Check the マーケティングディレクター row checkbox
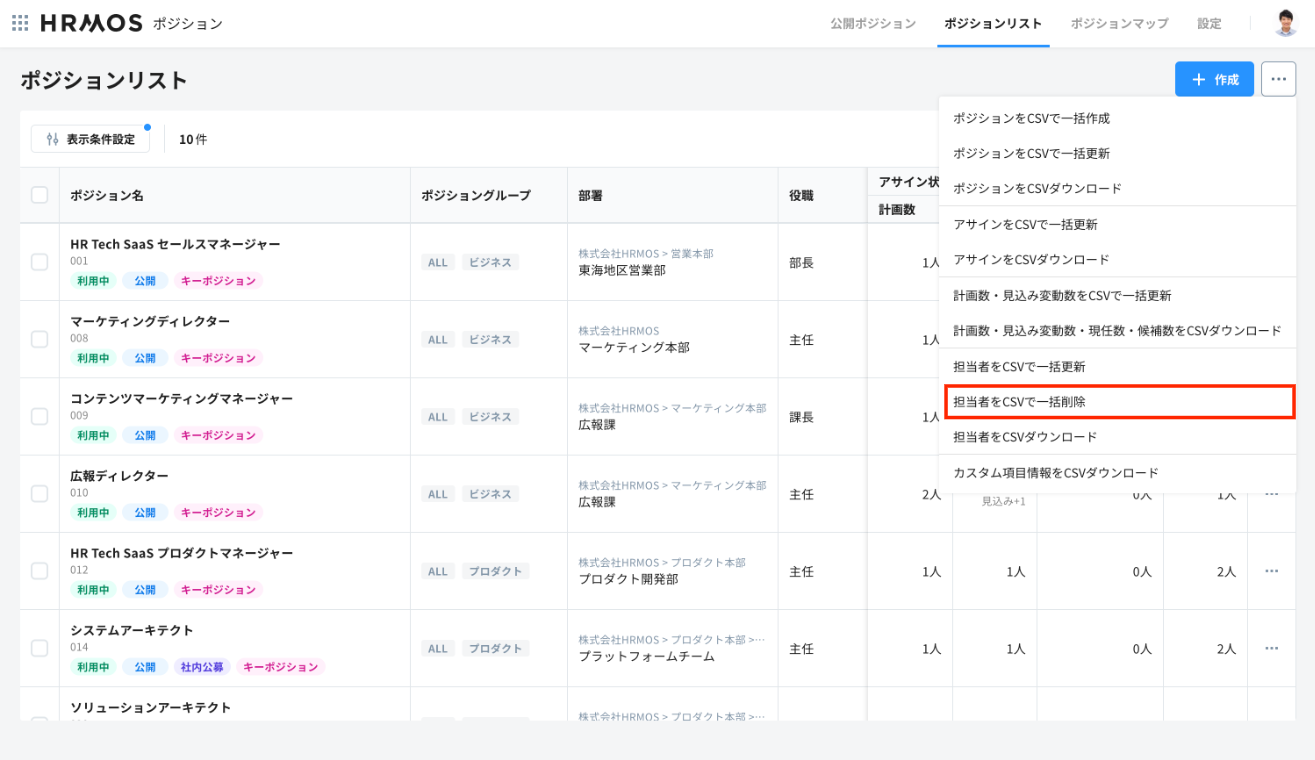 39,339
